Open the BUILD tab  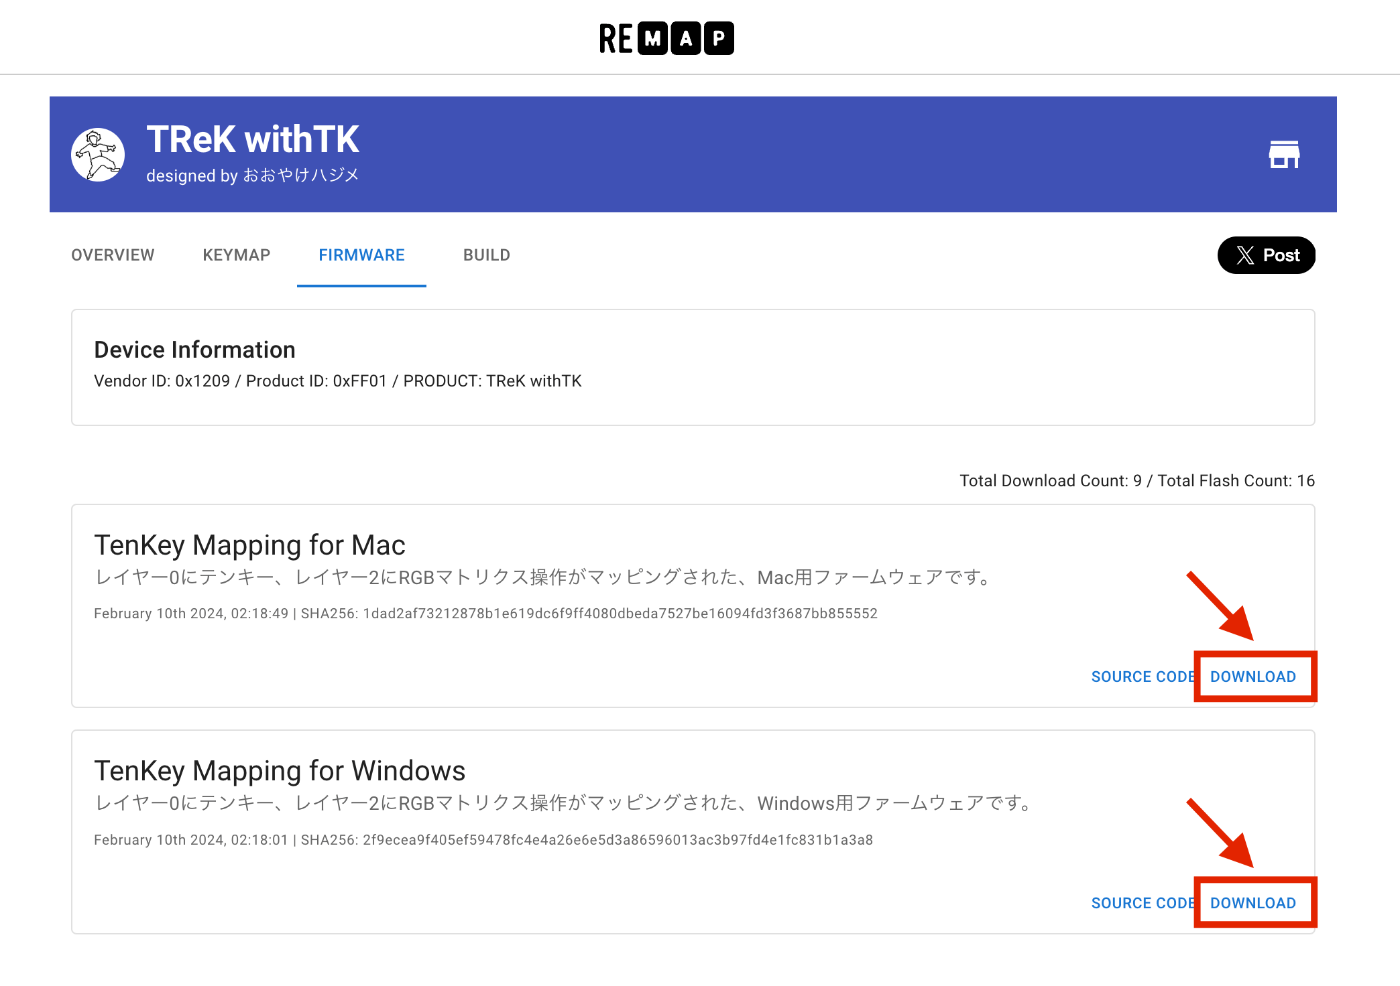point(486,255)
